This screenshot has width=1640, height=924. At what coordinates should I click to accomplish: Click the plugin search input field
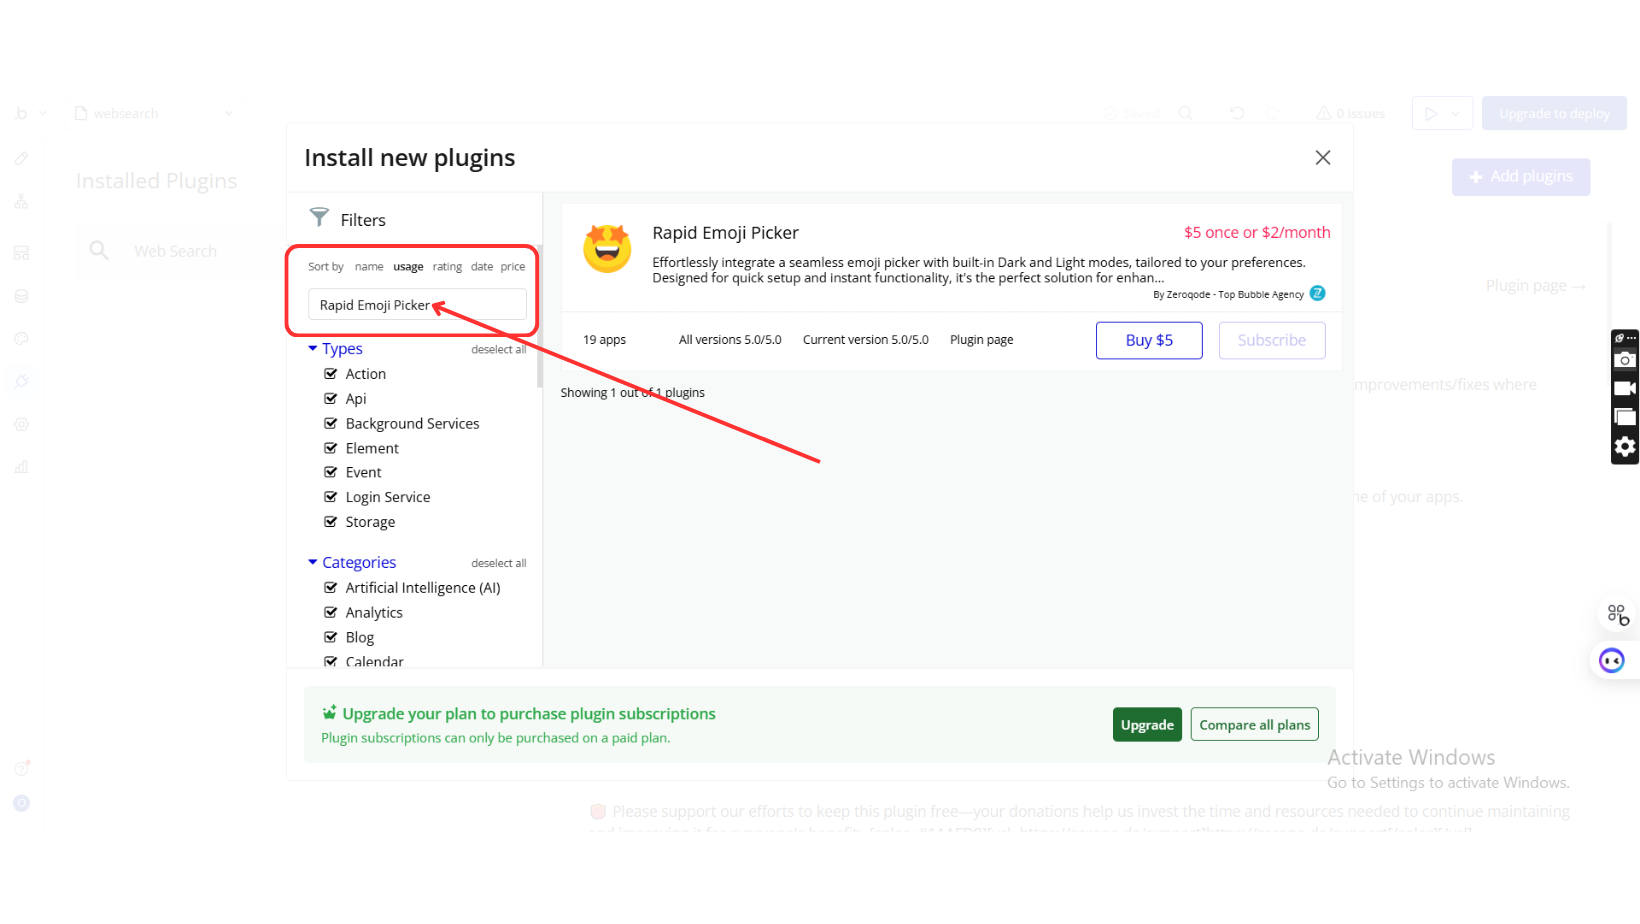pos(417,305)
